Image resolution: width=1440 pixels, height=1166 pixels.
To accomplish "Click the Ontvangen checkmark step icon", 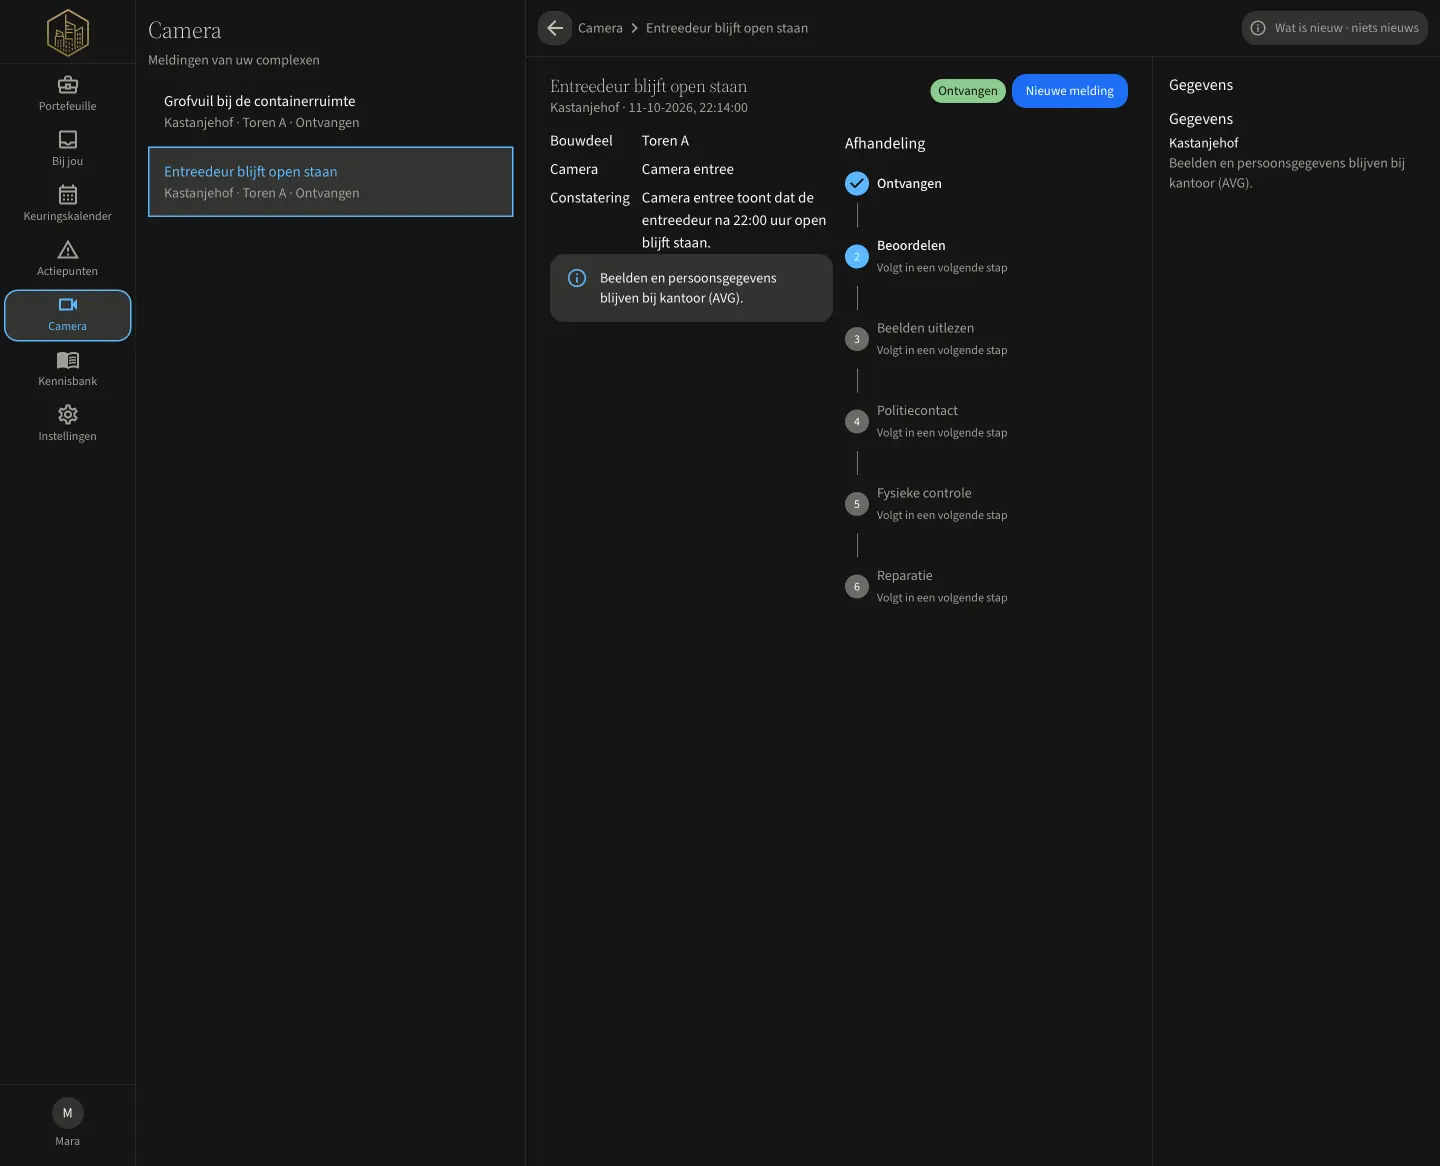I will pos(857,183).
